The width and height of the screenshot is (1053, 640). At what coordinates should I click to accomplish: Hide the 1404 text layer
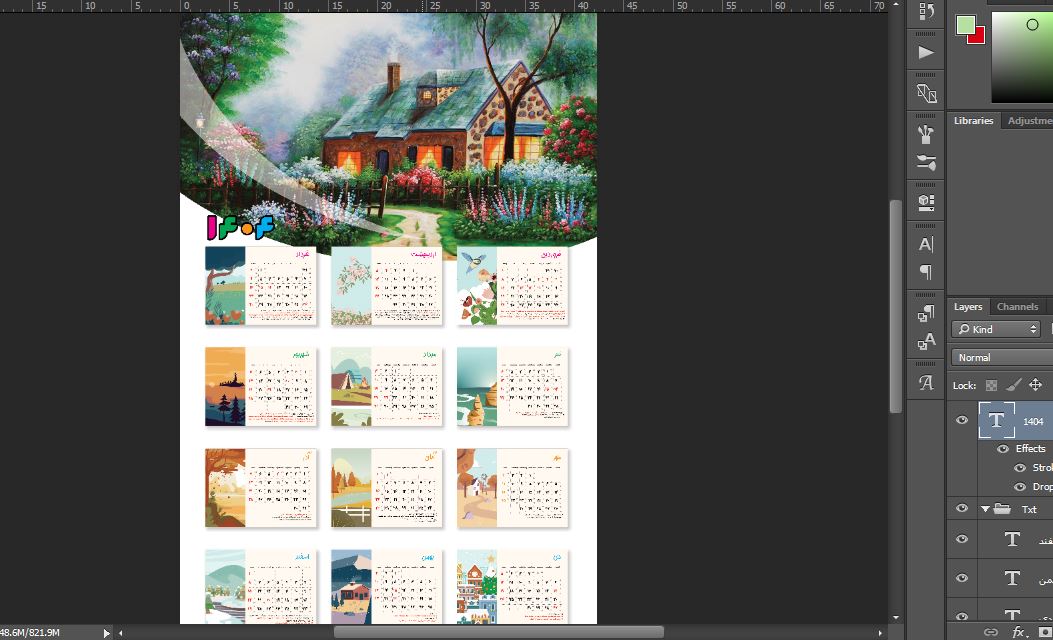[x=962, y=421]
